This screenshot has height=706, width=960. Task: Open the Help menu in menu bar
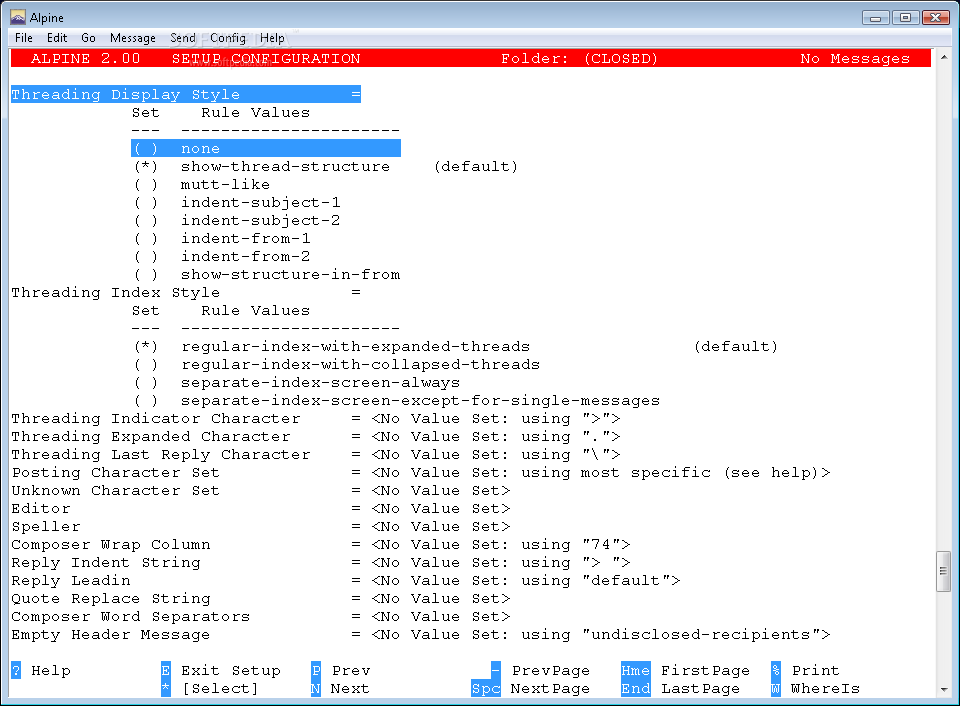[272, 38]
